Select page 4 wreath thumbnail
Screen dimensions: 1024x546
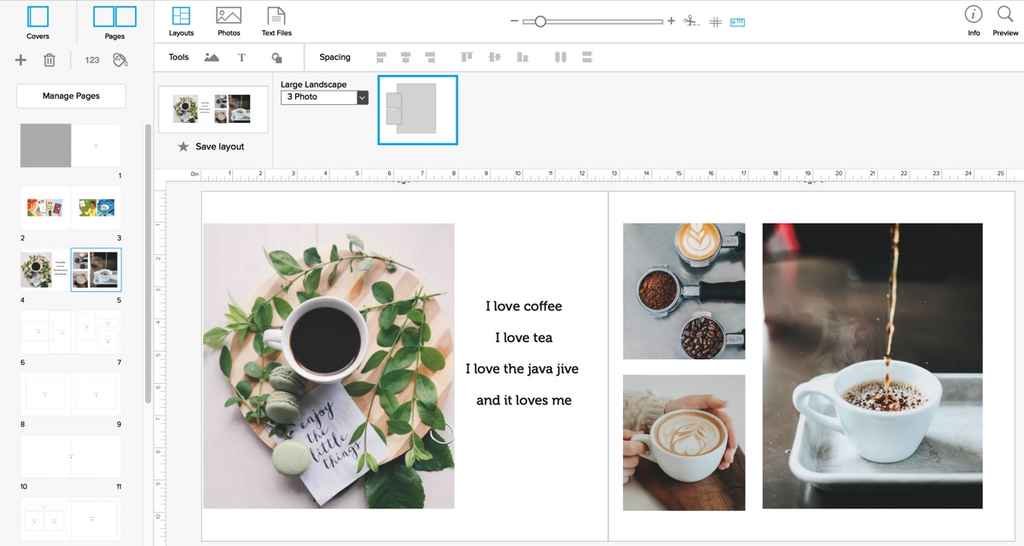tap(45, 270)
